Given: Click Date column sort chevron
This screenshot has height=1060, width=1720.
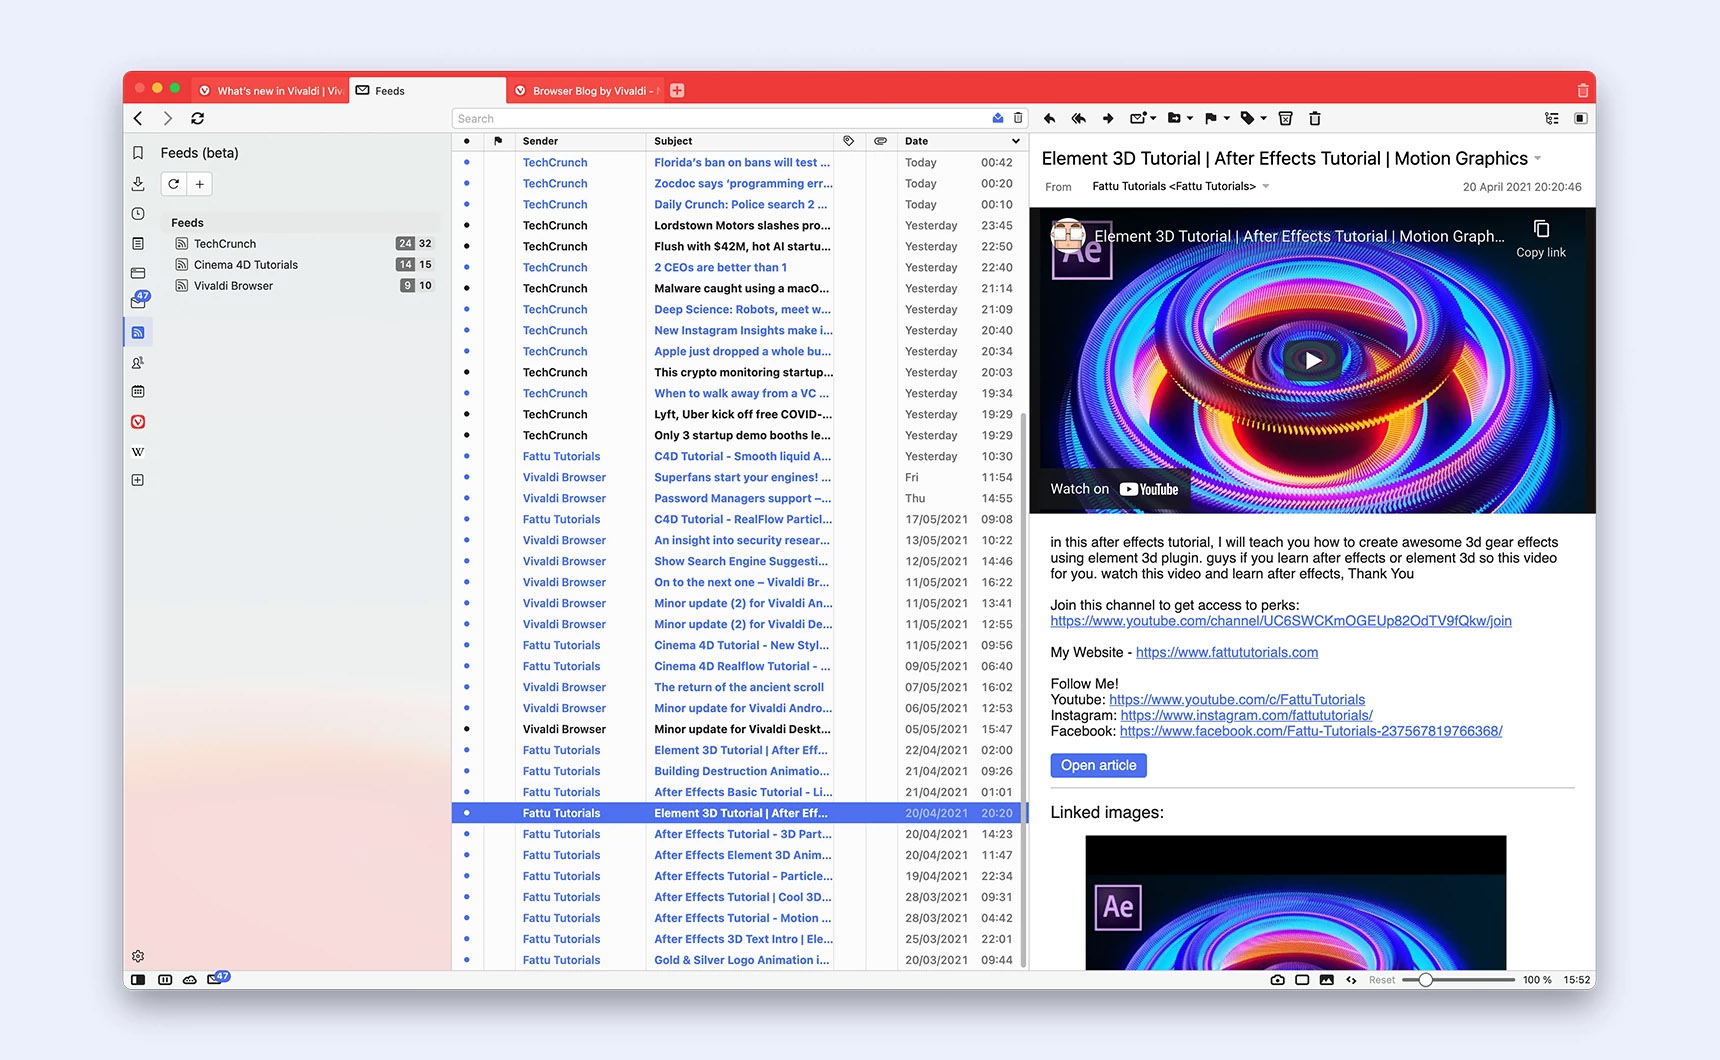Looking at the screenshot, I should 1015,141.
